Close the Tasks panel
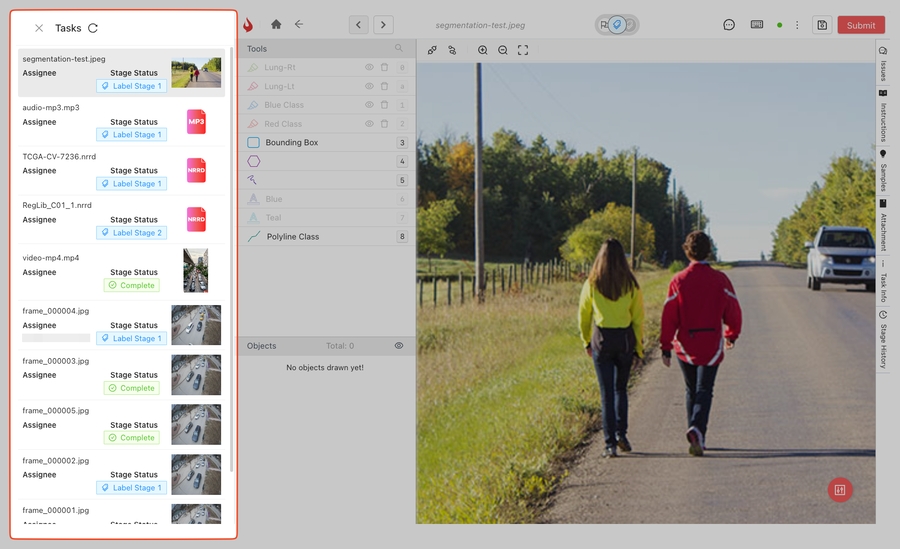 (39, 29)
